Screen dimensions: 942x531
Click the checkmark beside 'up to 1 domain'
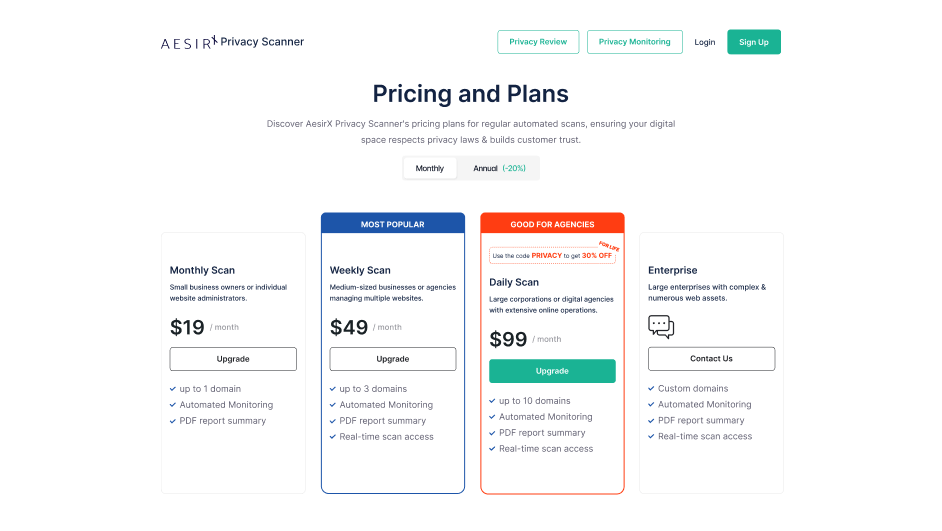(173, 389)
